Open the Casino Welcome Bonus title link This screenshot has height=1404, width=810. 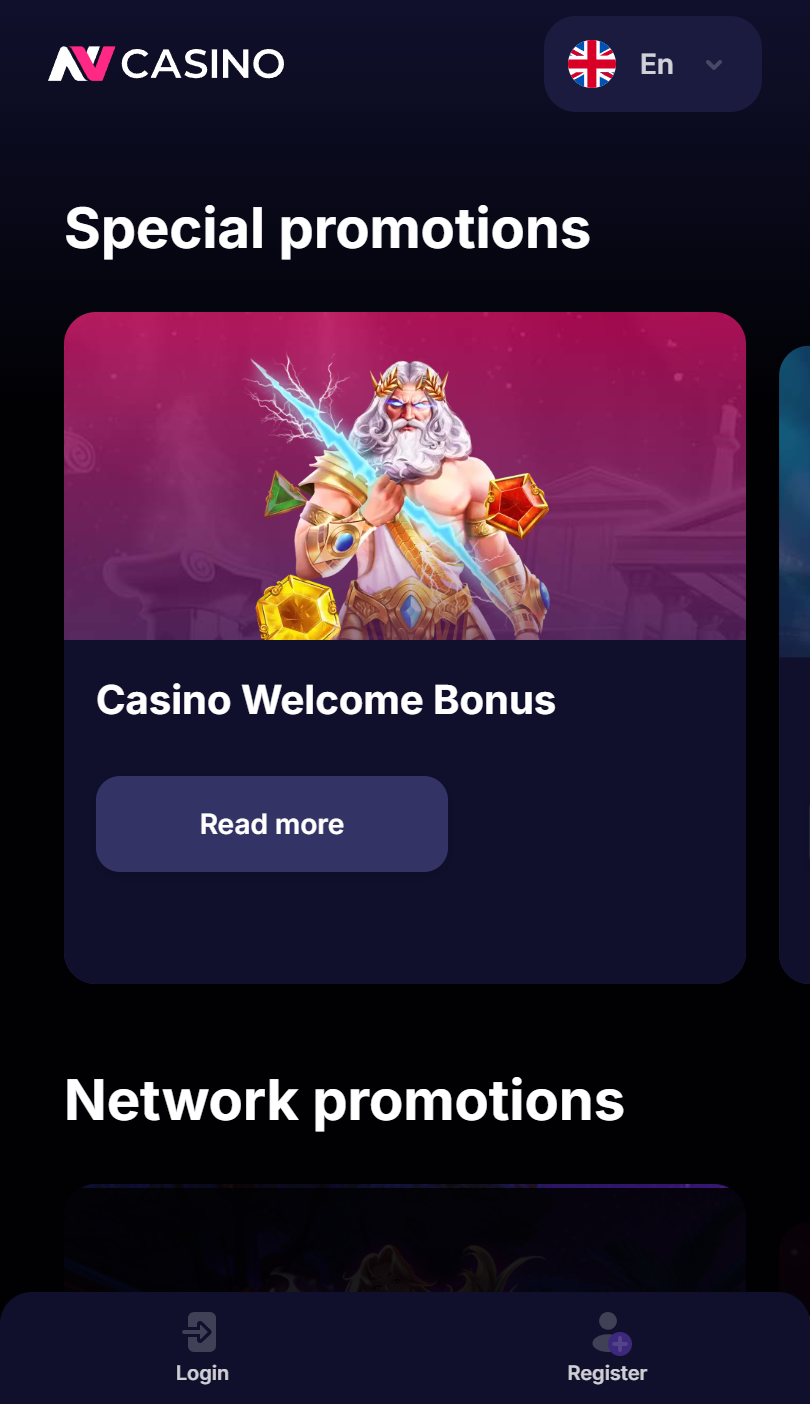(326, 700)
